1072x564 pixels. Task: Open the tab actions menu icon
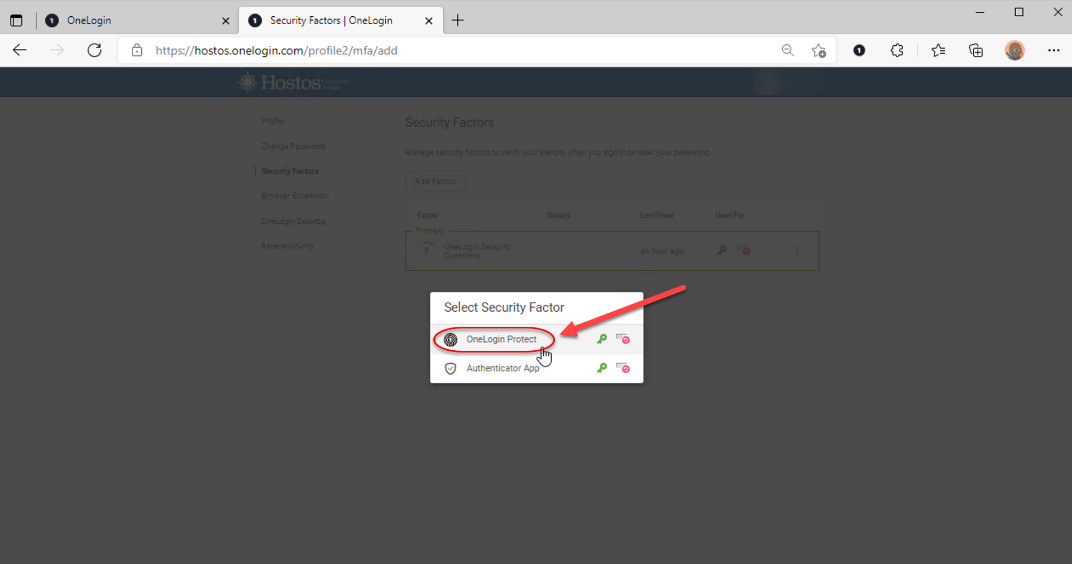16,21
